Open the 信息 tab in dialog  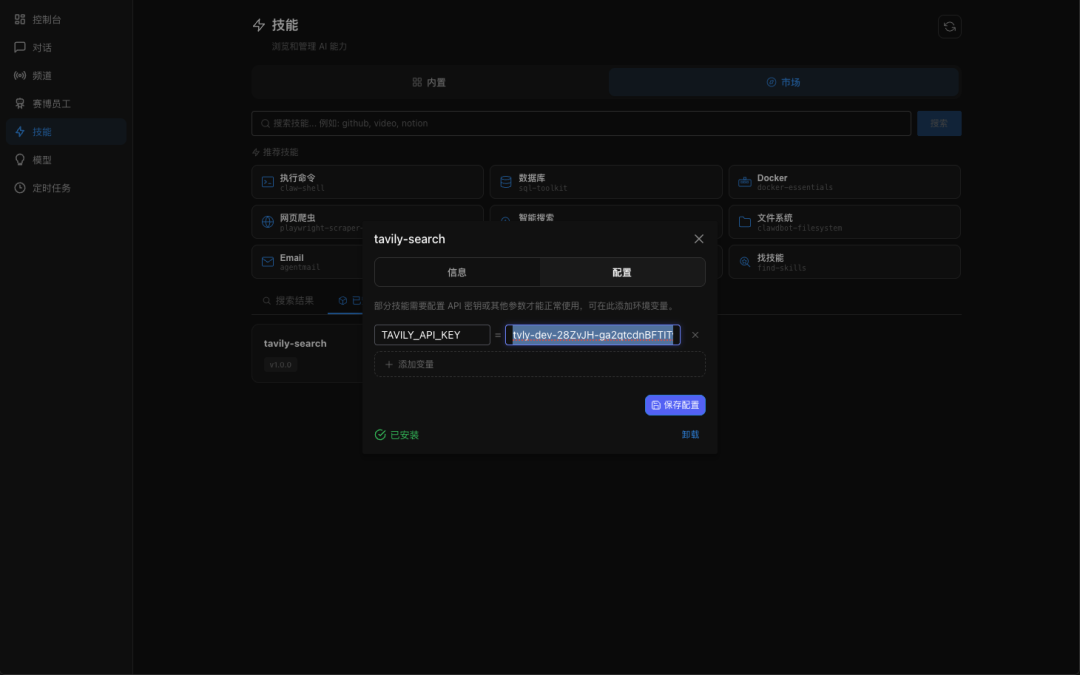(x=457, y=272)
